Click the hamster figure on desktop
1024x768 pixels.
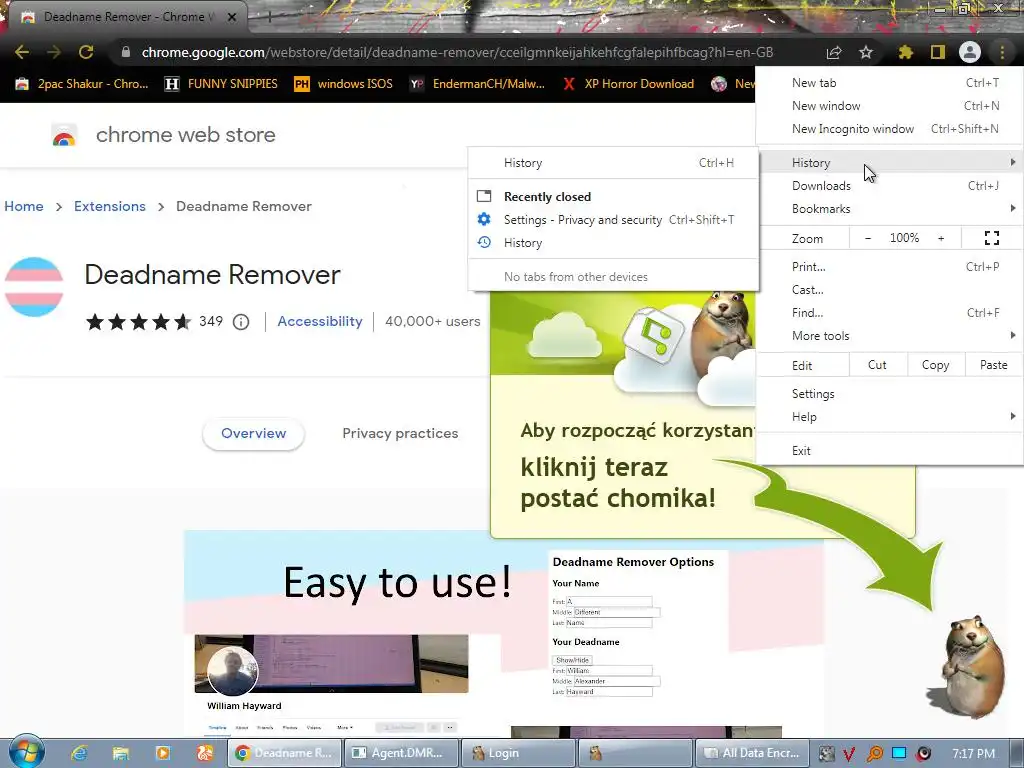[x=973, y=666]
